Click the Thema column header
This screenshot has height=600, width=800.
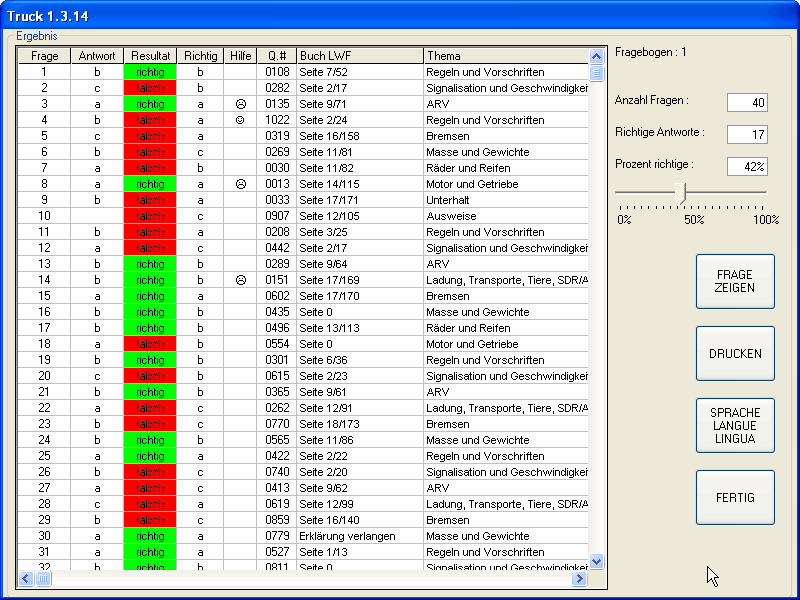(x=505, y=56)
